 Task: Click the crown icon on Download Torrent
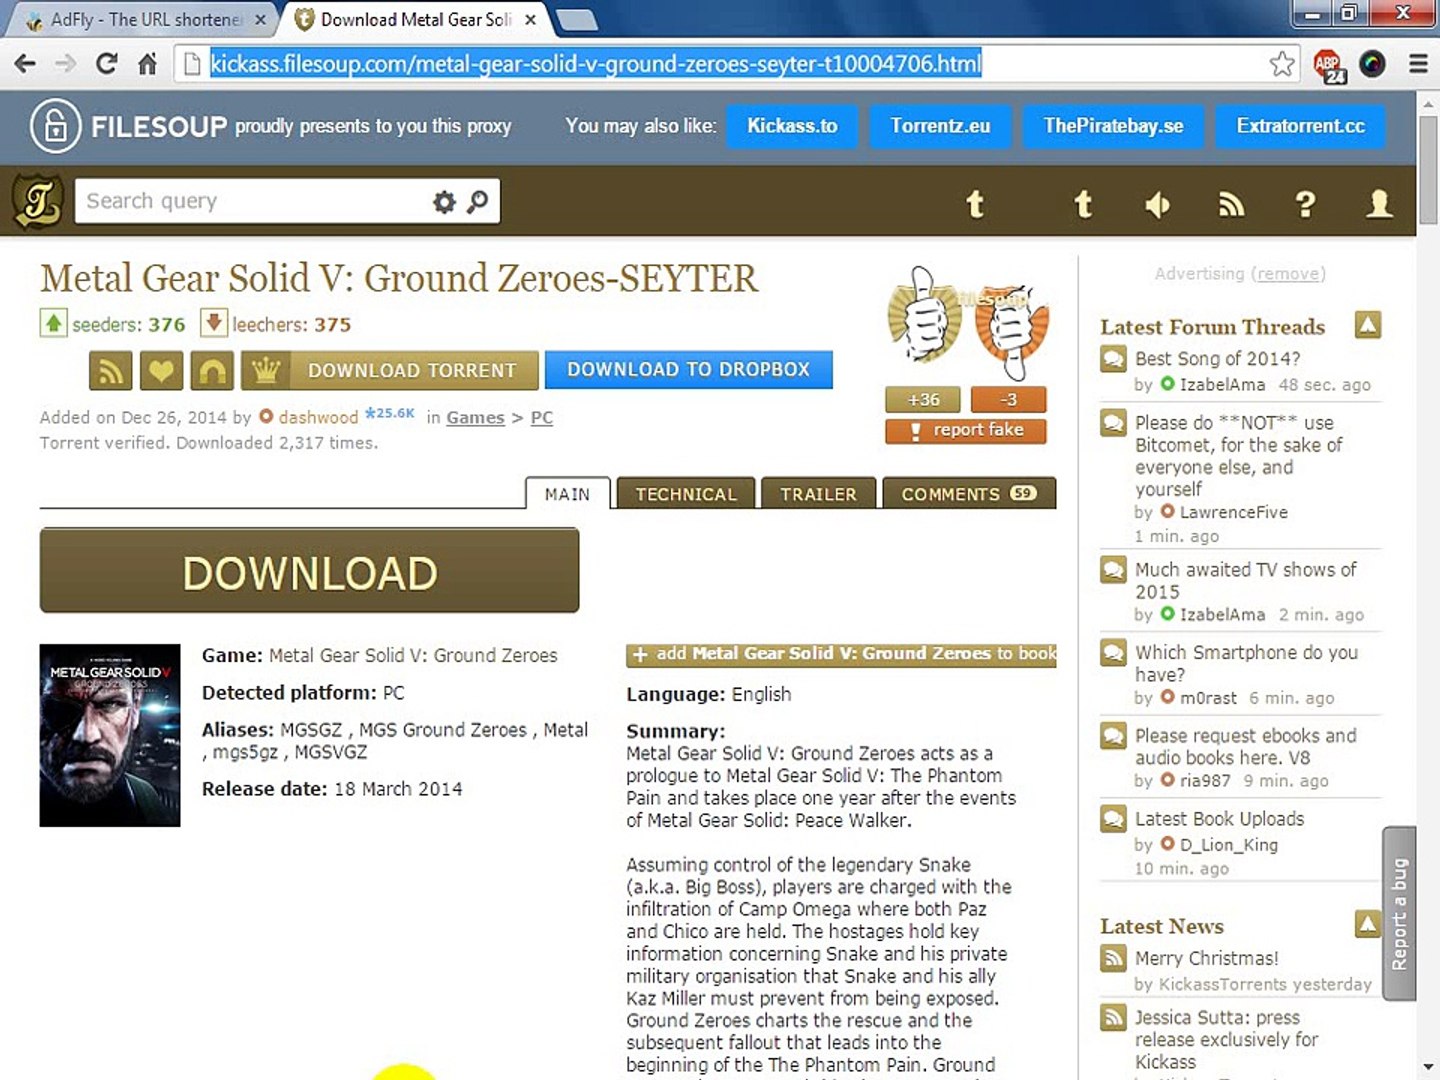(x=265, y=371)
